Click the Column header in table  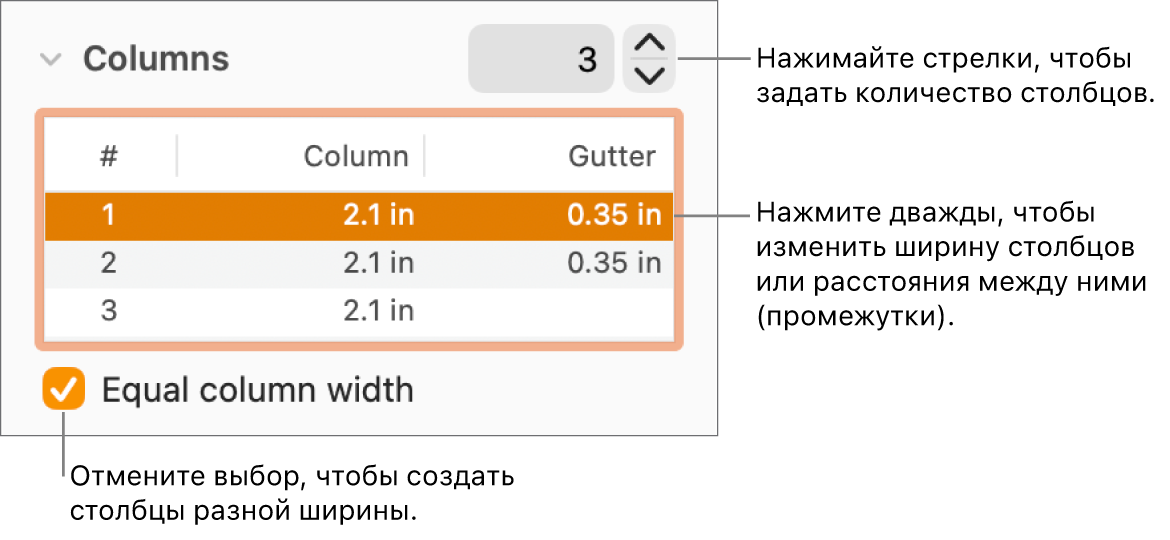click(356, 156)
